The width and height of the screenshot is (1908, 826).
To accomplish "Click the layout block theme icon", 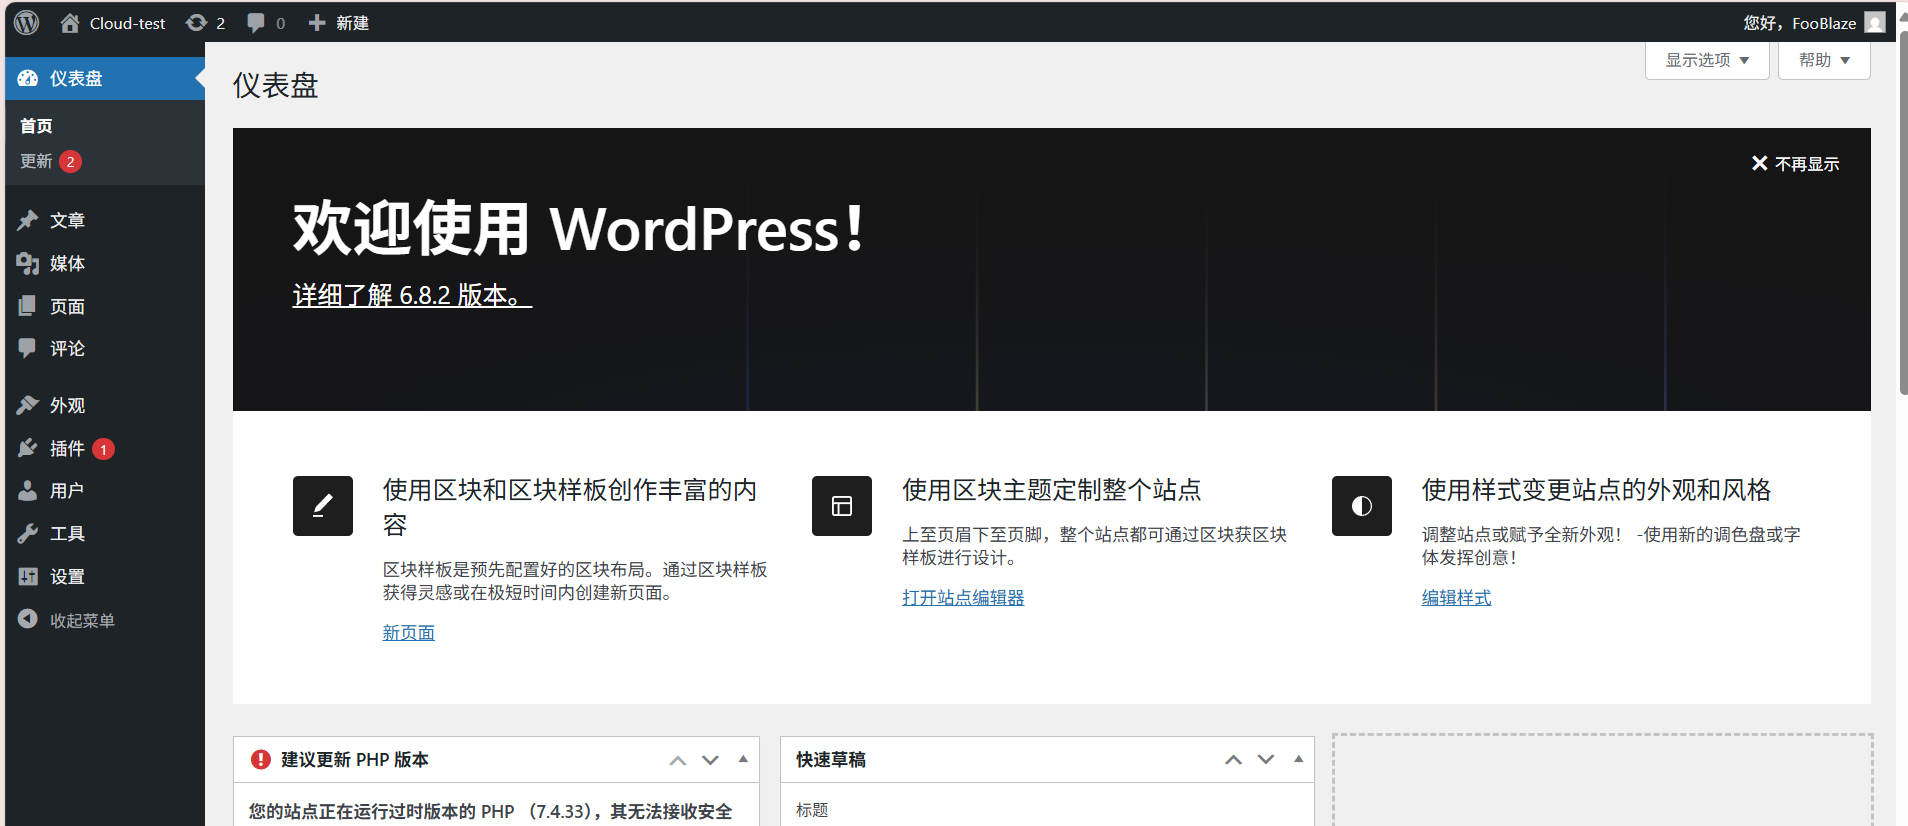I will click(842, 506).
